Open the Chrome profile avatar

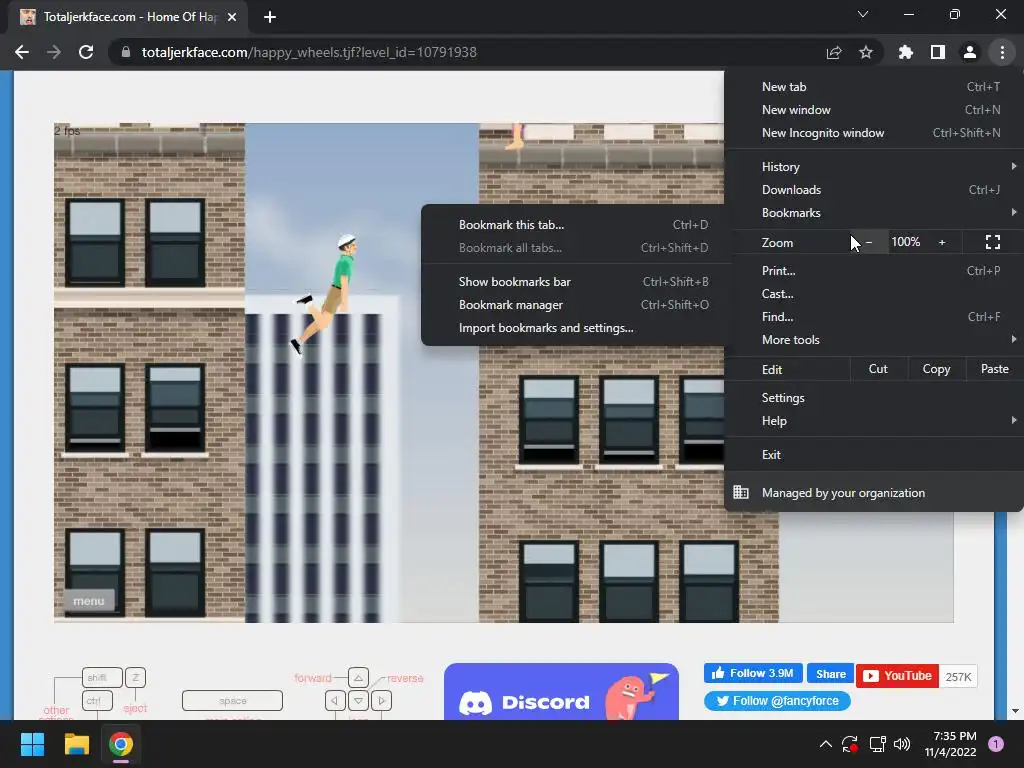pyautogui.click(x=970, y=52)
